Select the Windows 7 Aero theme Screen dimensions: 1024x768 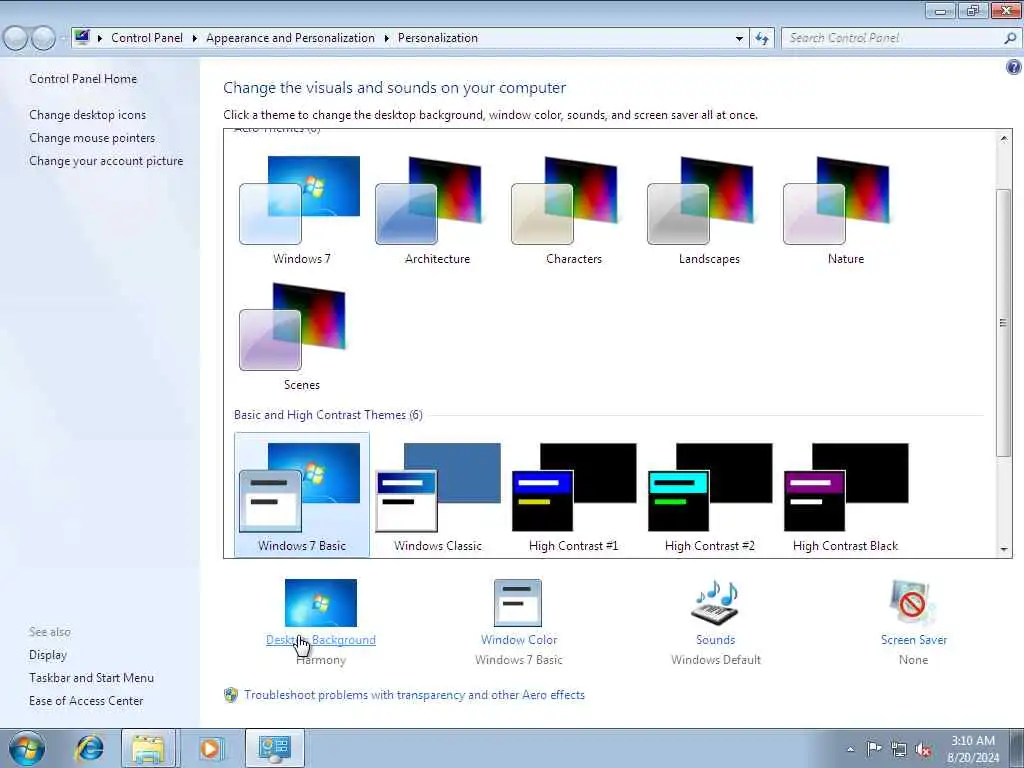(x=301, y=210)
